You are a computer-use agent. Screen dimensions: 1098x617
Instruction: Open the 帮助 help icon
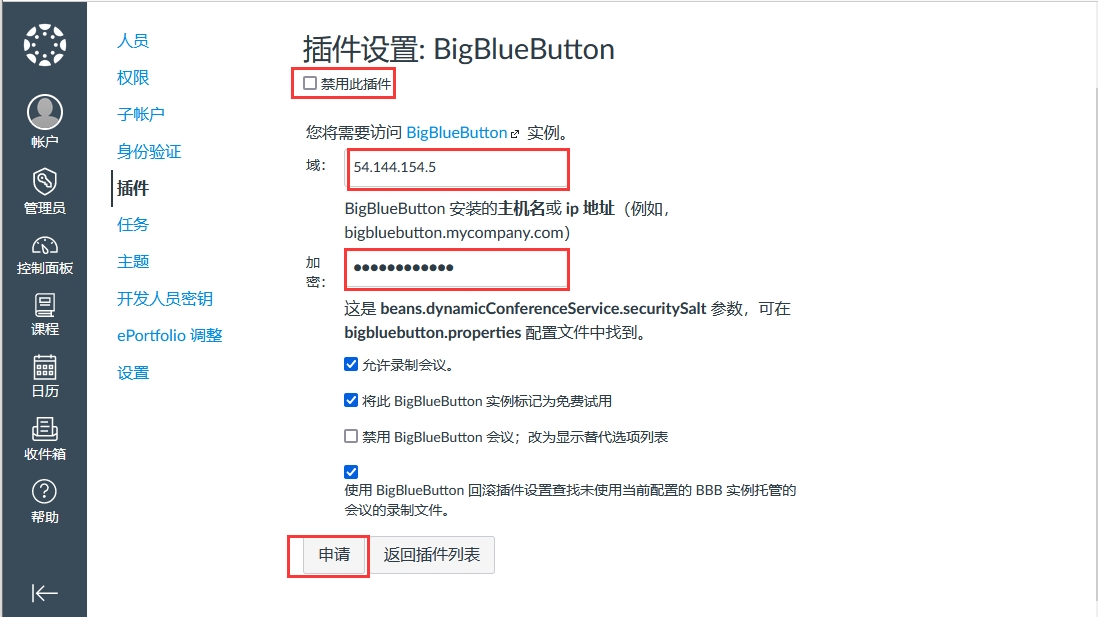pos(44,492)
